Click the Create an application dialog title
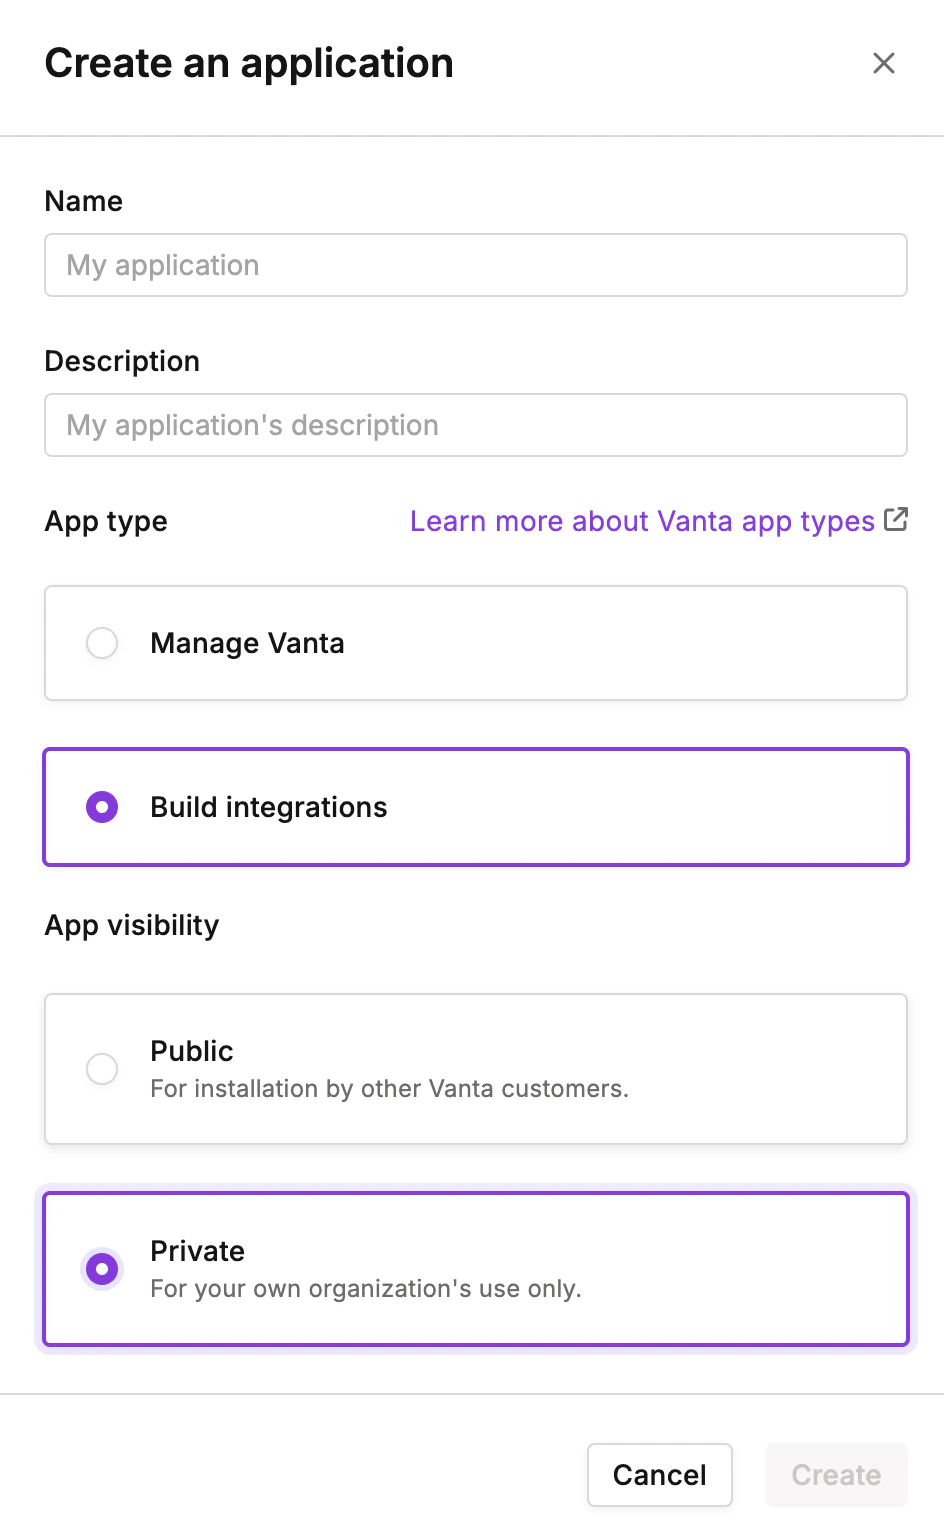This screenshot has height=1534, width=944. tap(248, 63)
